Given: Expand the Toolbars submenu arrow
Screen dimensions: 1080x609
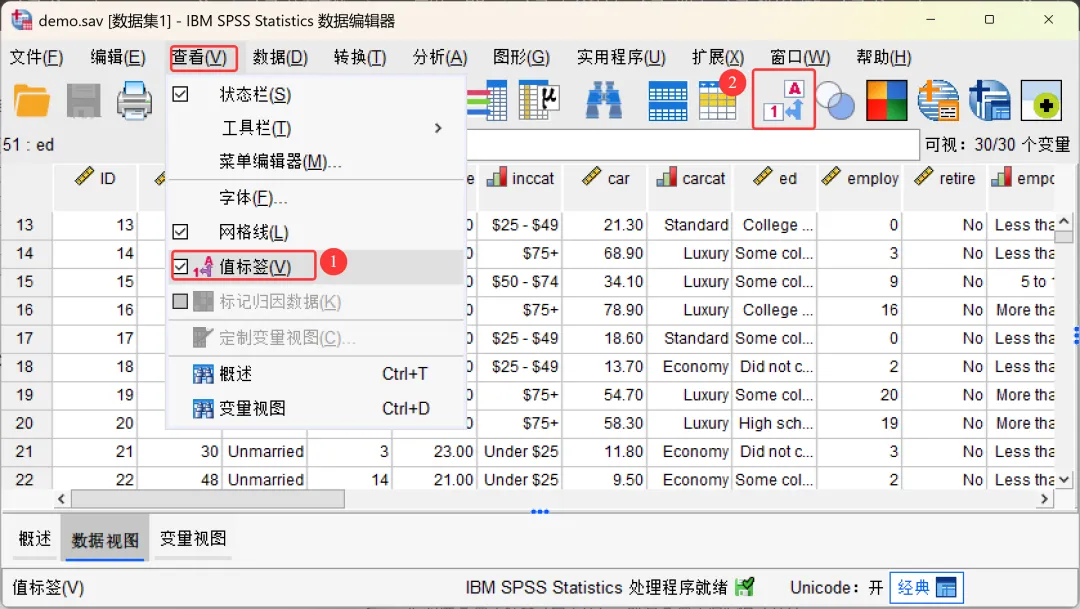Looking at the screenshot, I should pyautogui.click(x=438, y=128).
